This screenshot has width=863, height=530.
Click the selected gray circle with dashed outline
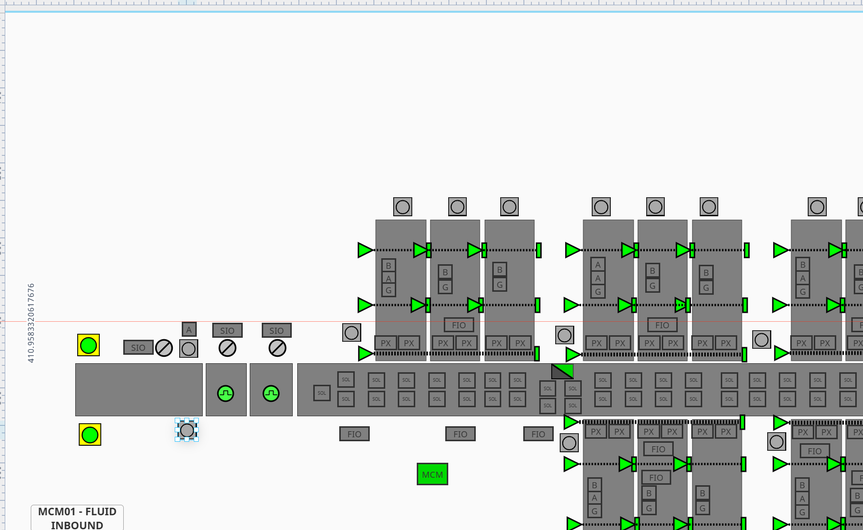(187, 430)
